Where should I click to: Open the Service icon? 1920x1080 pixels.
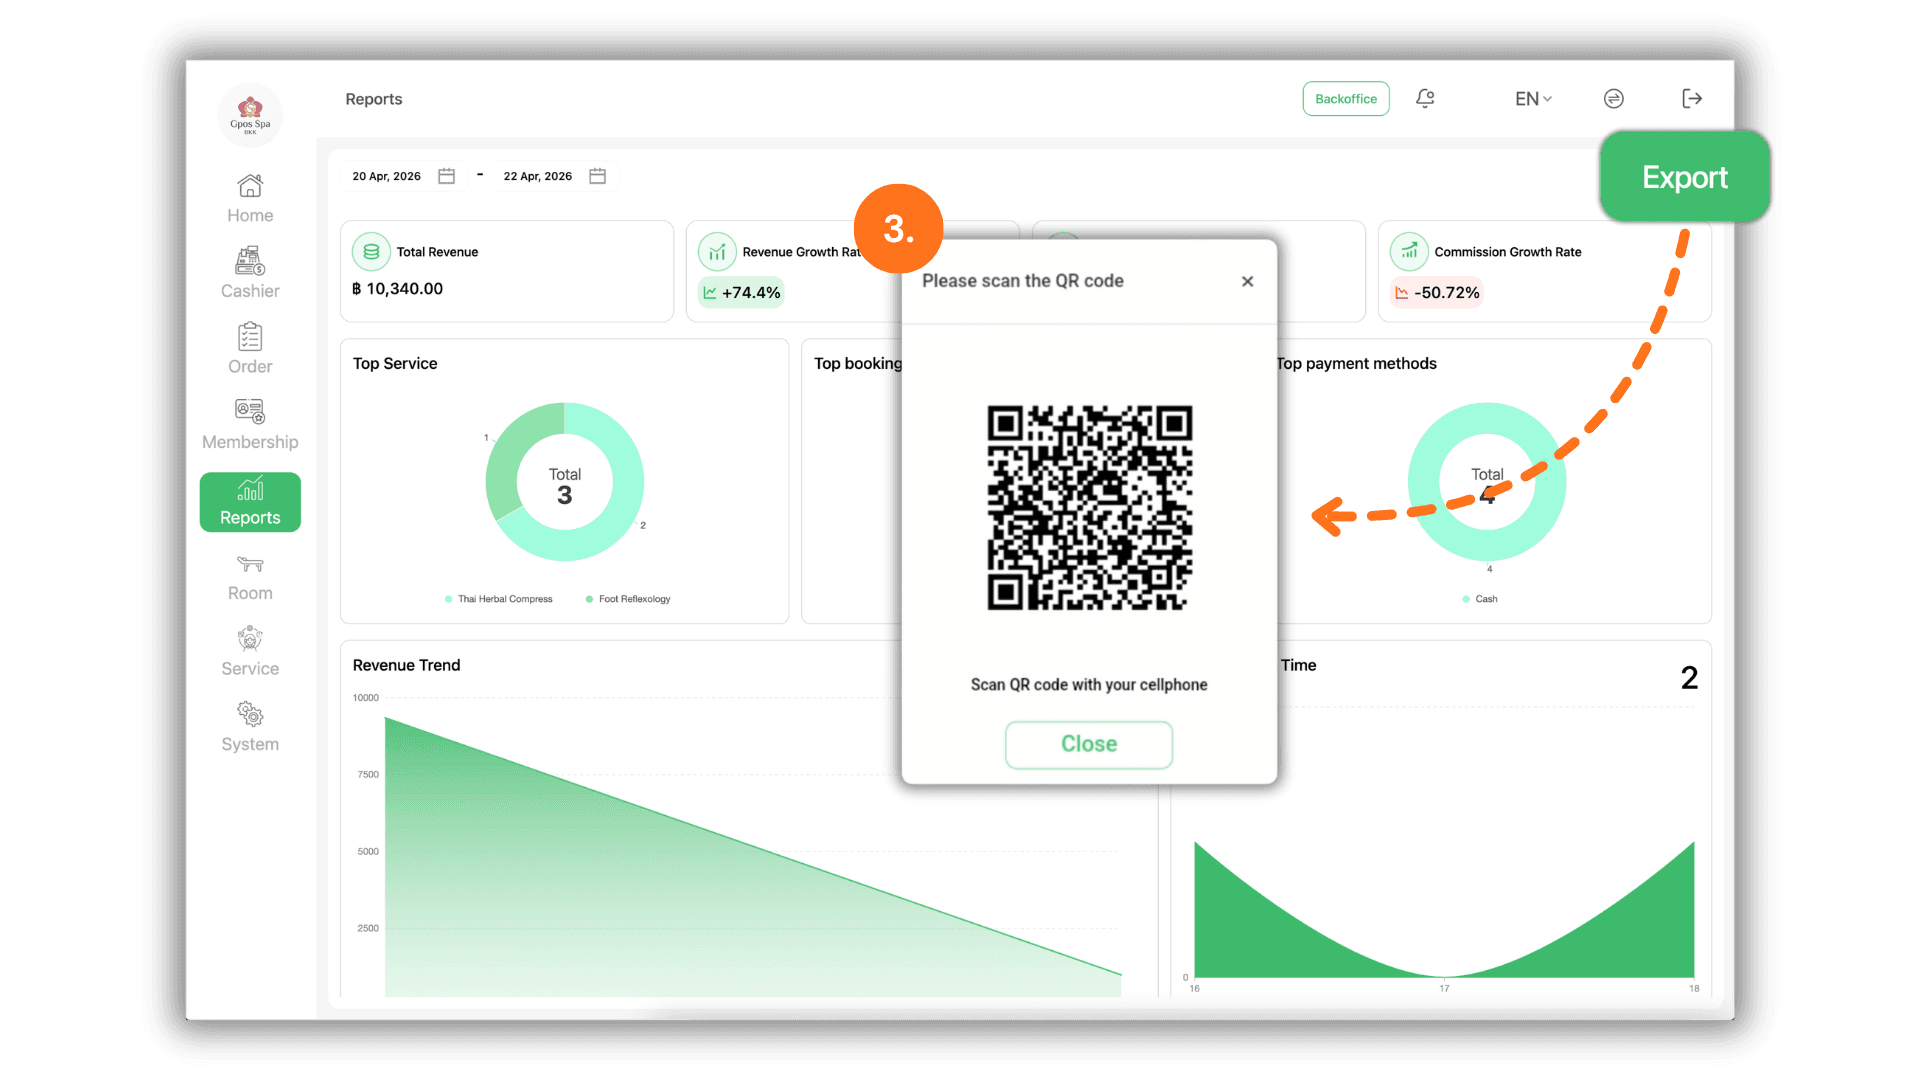[x=250, y=638]
